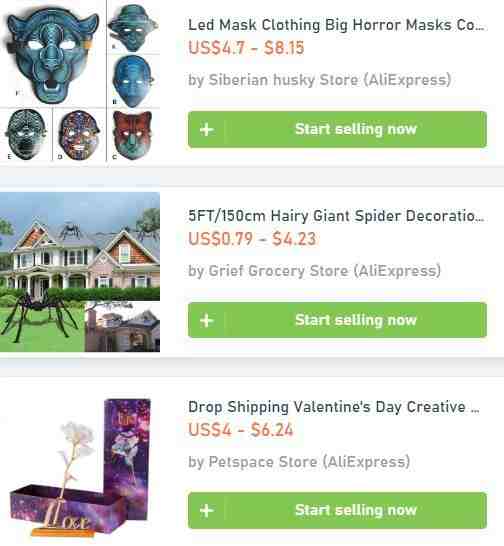This screenshot has height=546, width=504.
Task: Open the 5FT/150cm Hairy Giant Spider title
Action: [x=336, y=216]
